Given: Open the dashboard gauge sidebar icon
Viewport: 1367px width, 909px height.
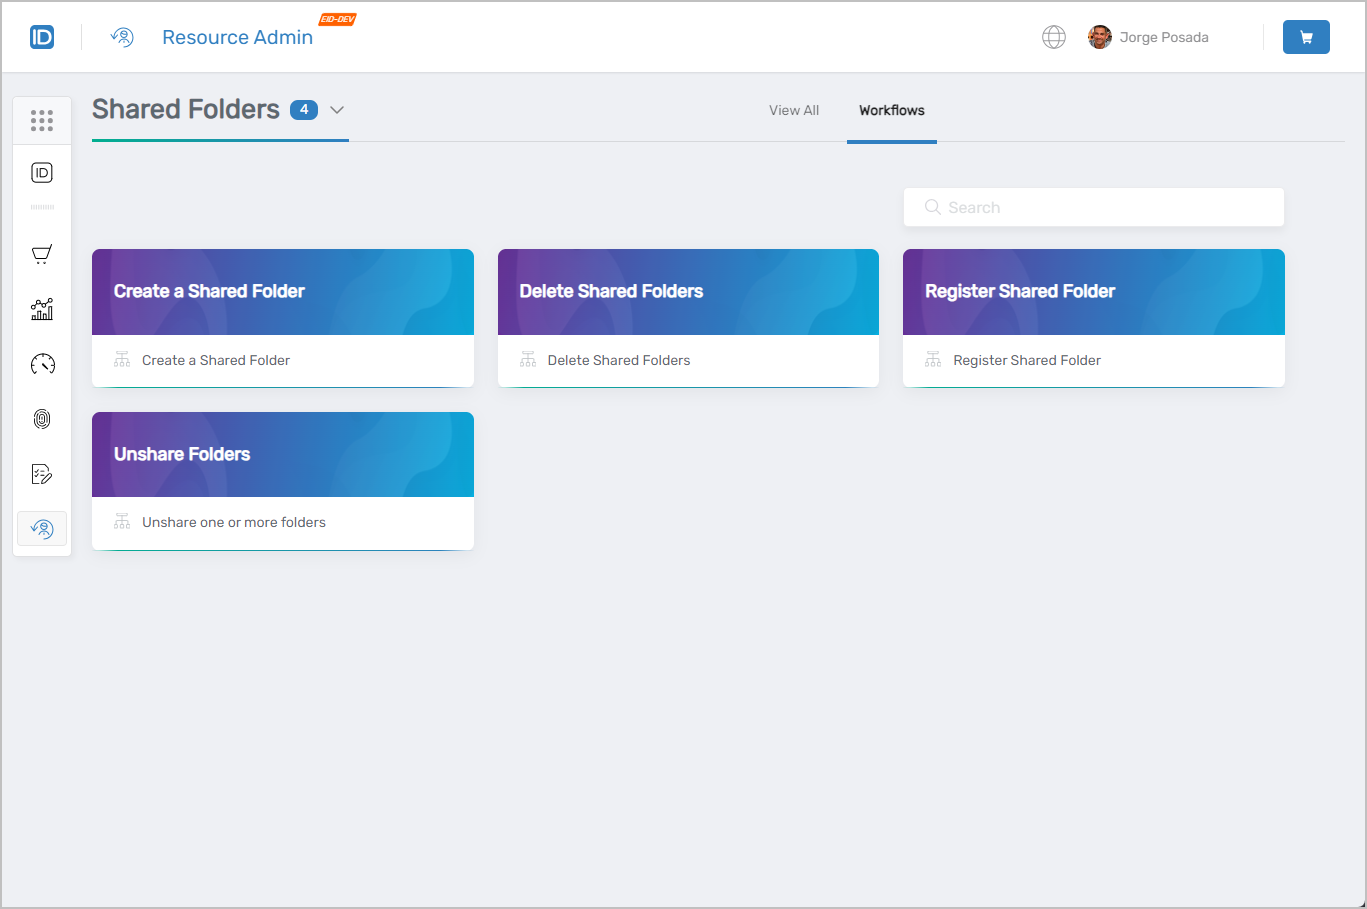Looking at the screenshot, I should (41, 364).
